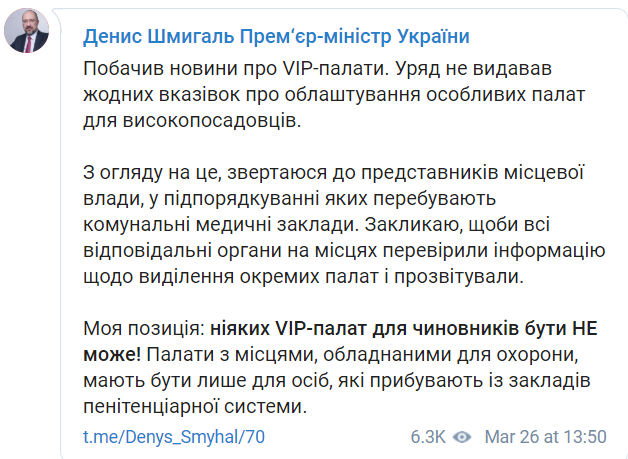The width and height of the screenshot is (628, 459).
Task: Click the phrase 'З огляду на це'
Action: 150,173
